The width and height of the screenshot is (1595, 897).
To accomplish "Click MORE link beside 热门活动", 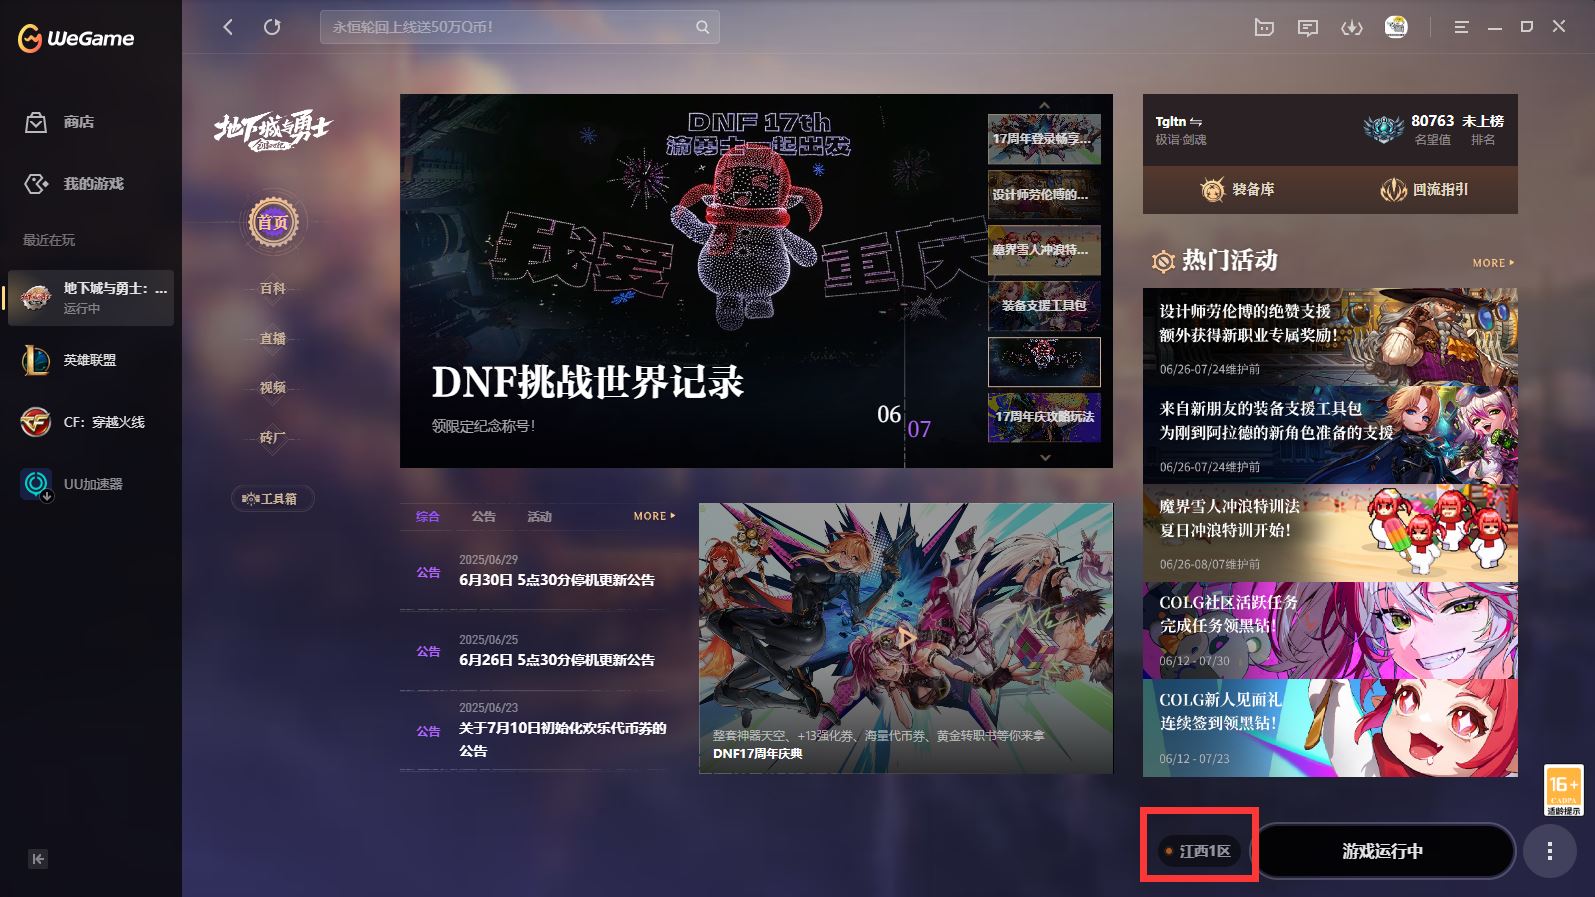I will pos(1492,263).
